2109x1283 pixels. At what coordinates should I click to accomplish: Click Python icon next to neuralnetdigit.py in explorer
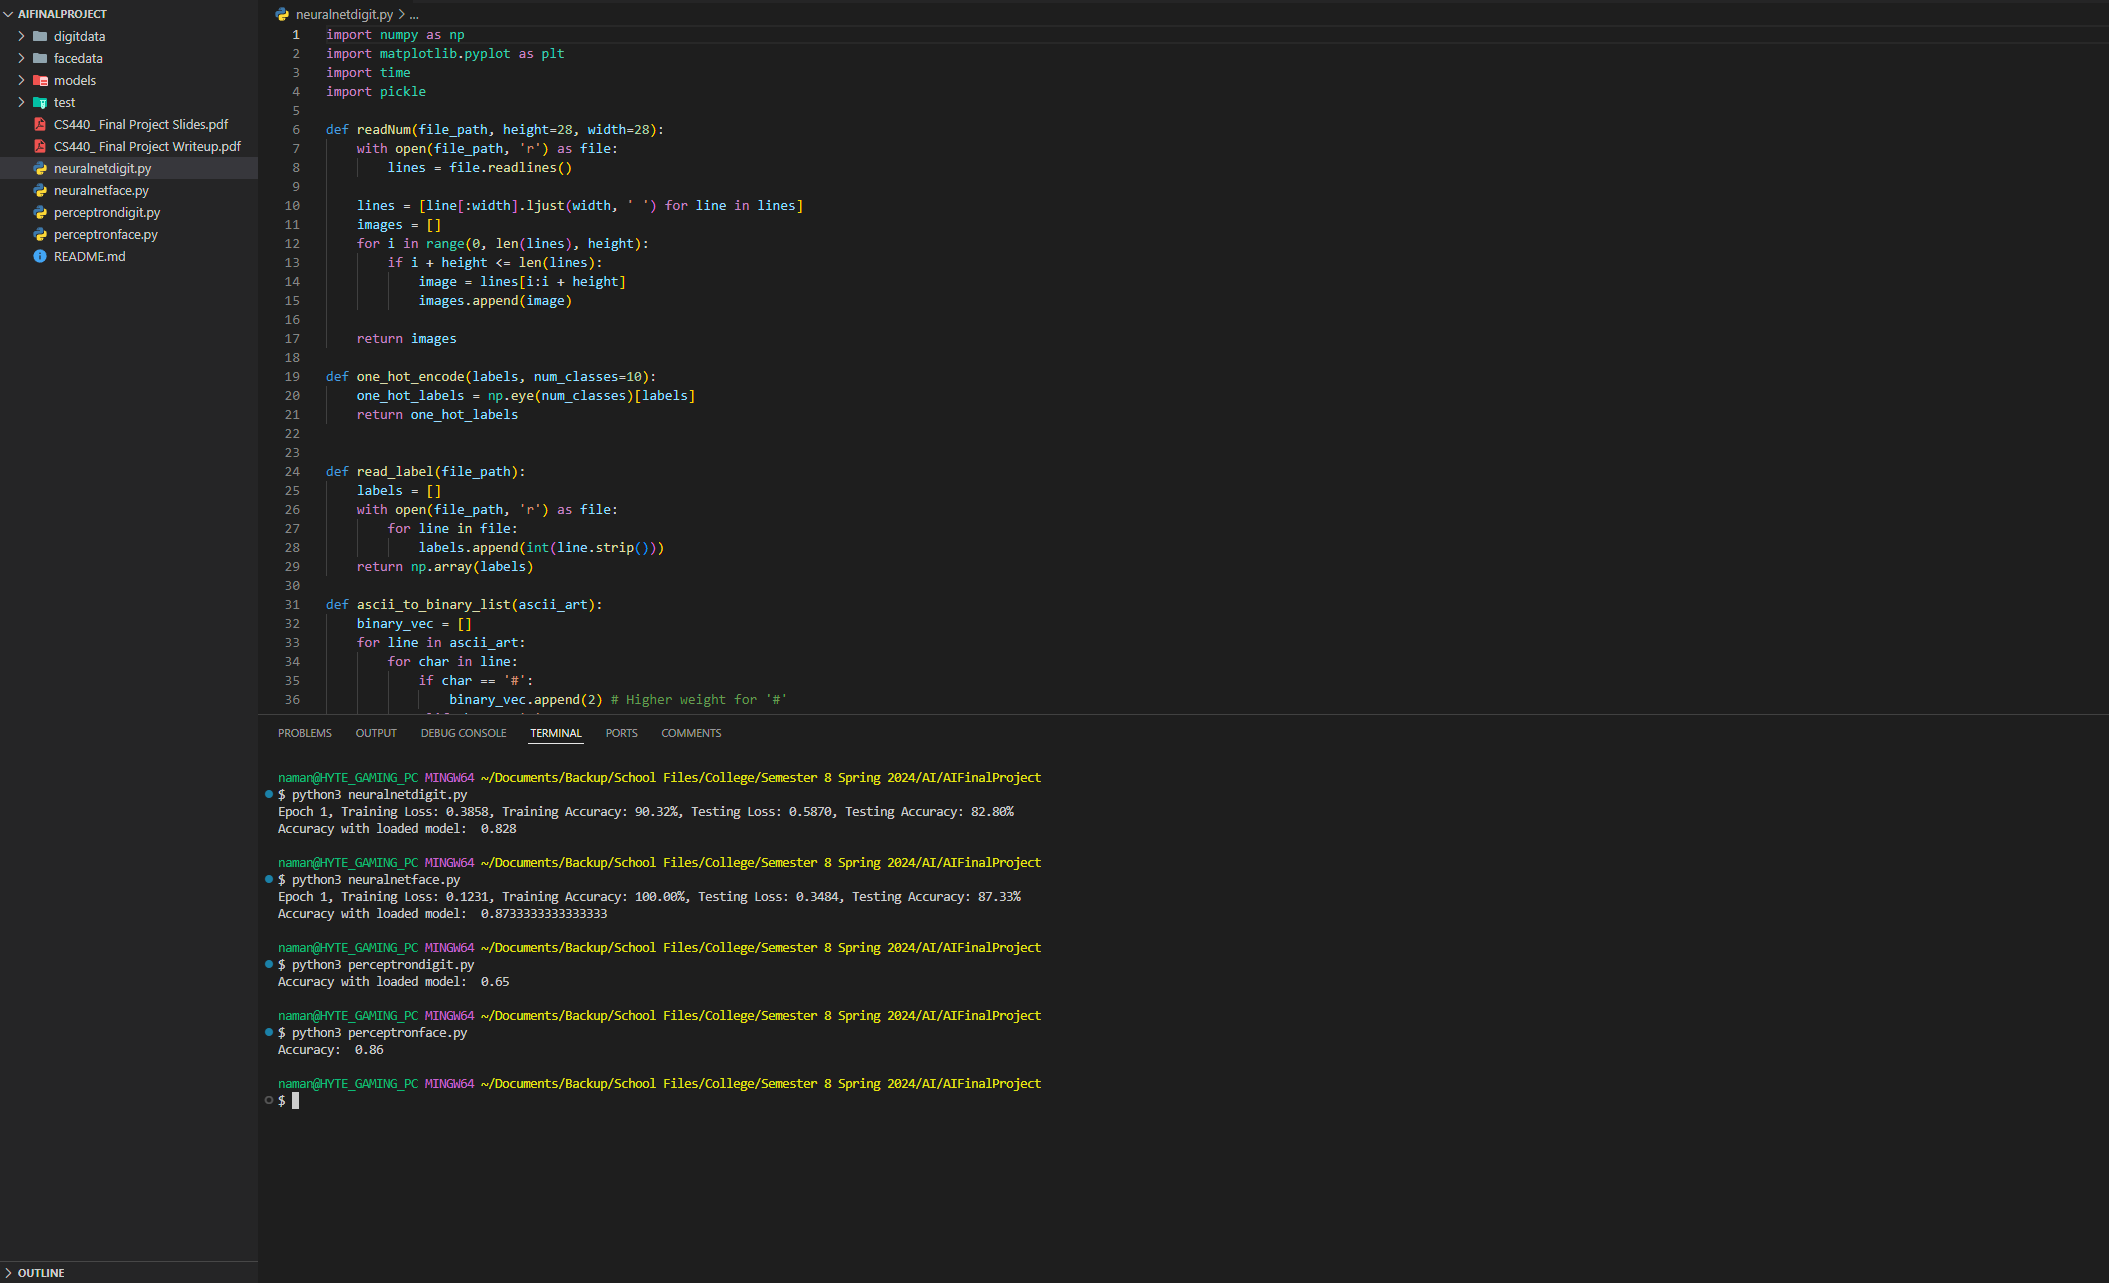40,168
